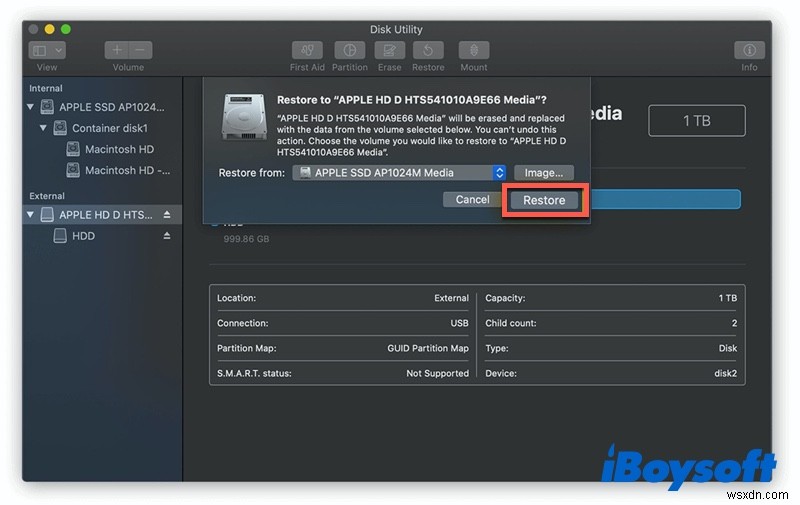Open the Info toolbar icon
Viewport: 800px width, 505px height.
[749, 50]
